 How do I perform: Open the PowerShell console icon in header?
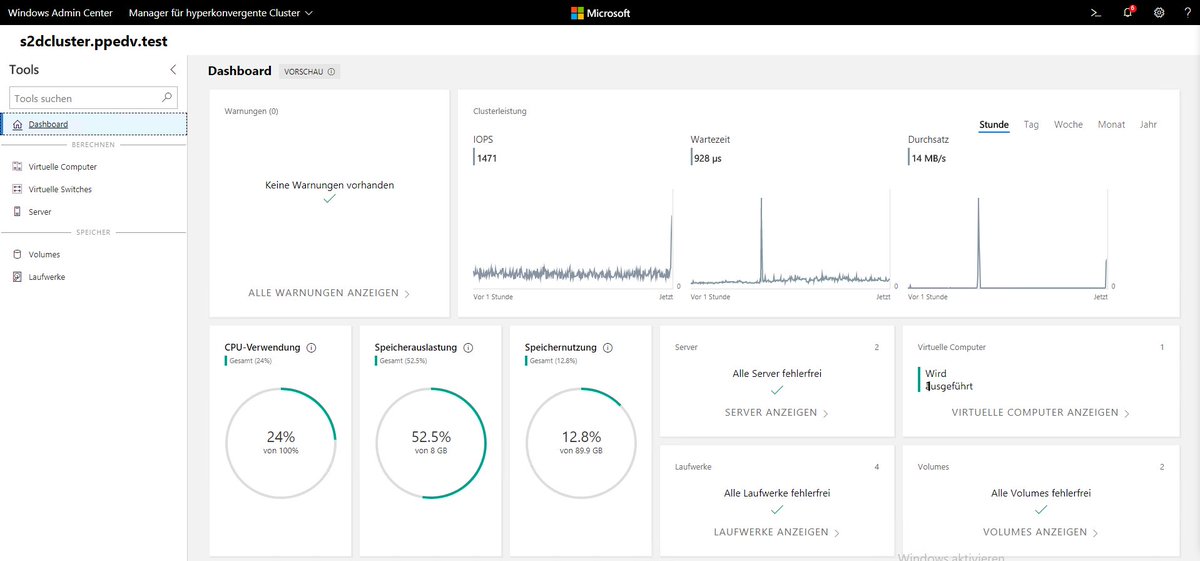(x=1096, y=13)
